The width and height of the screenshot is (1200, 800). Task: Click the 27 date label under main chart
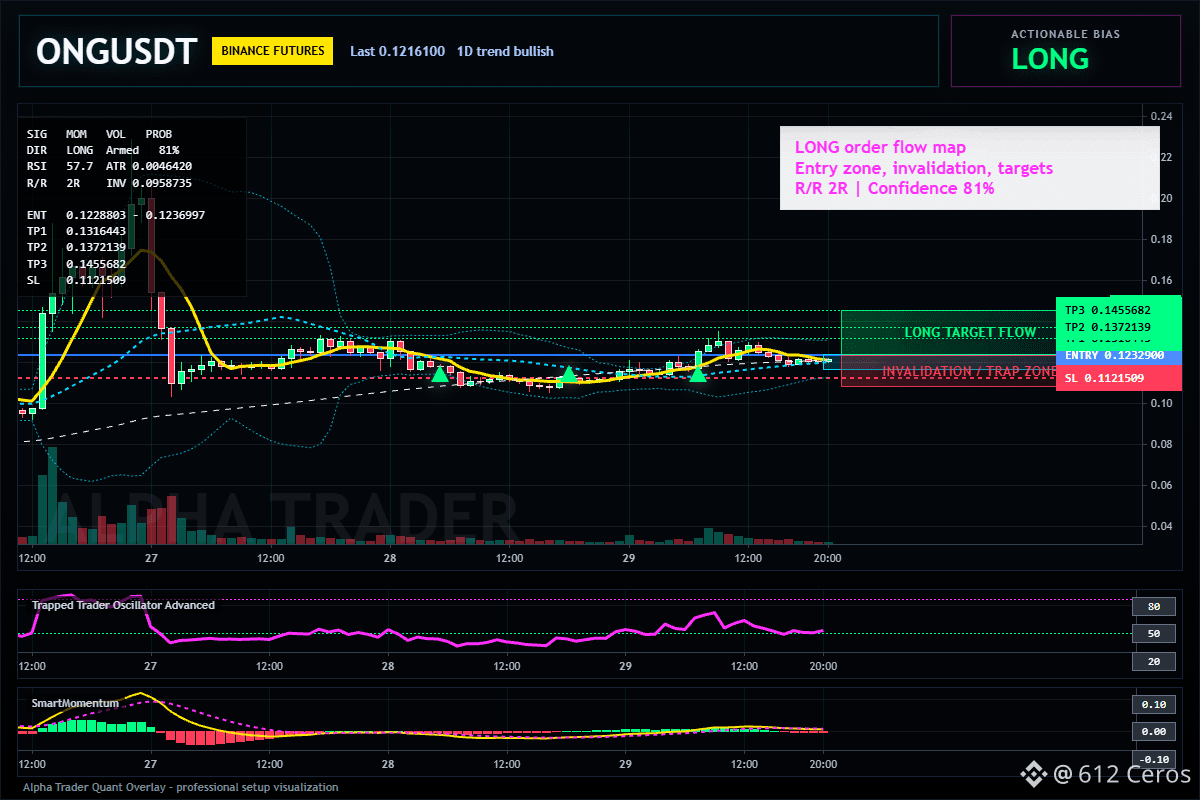pyautogui.click(x=150, y=558)
